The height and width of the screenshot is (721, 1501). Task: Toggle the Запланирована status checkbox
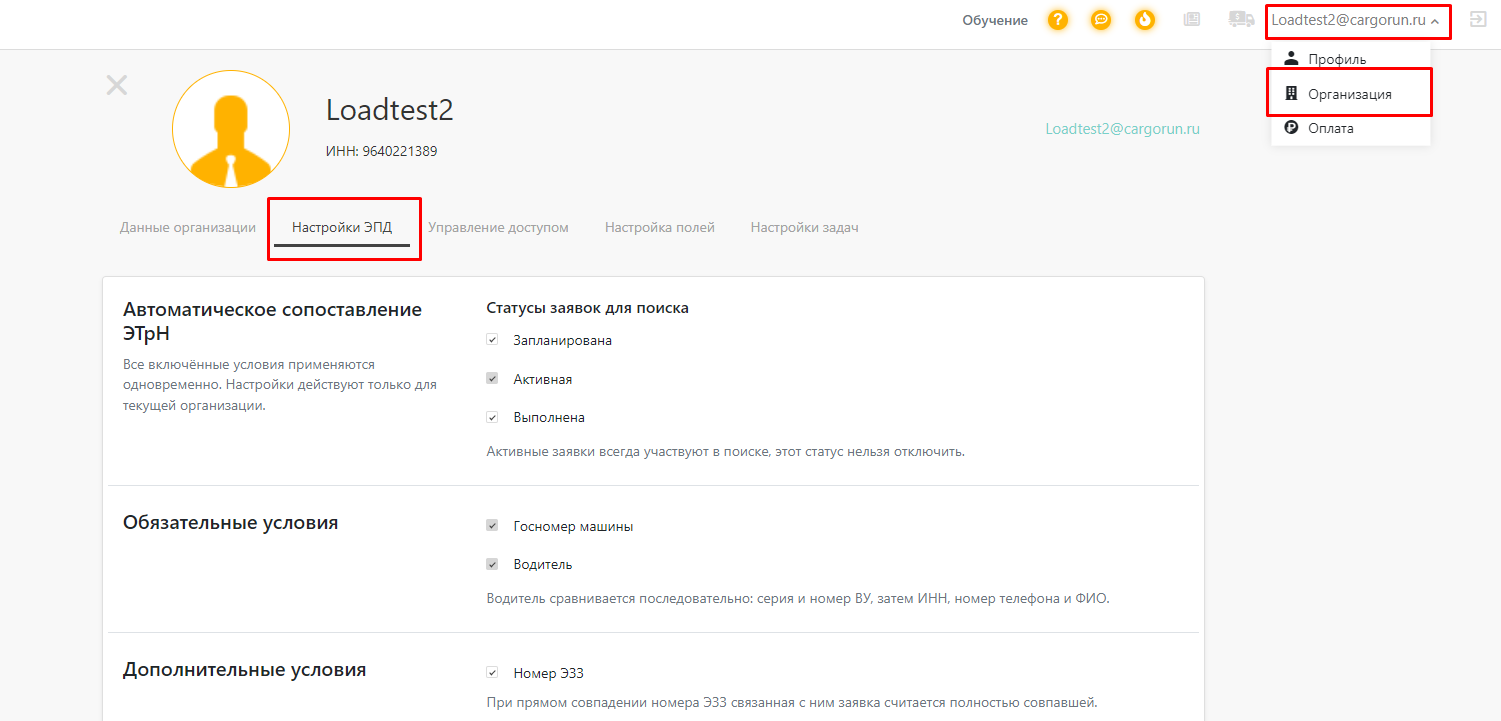(x=492, y=340)
